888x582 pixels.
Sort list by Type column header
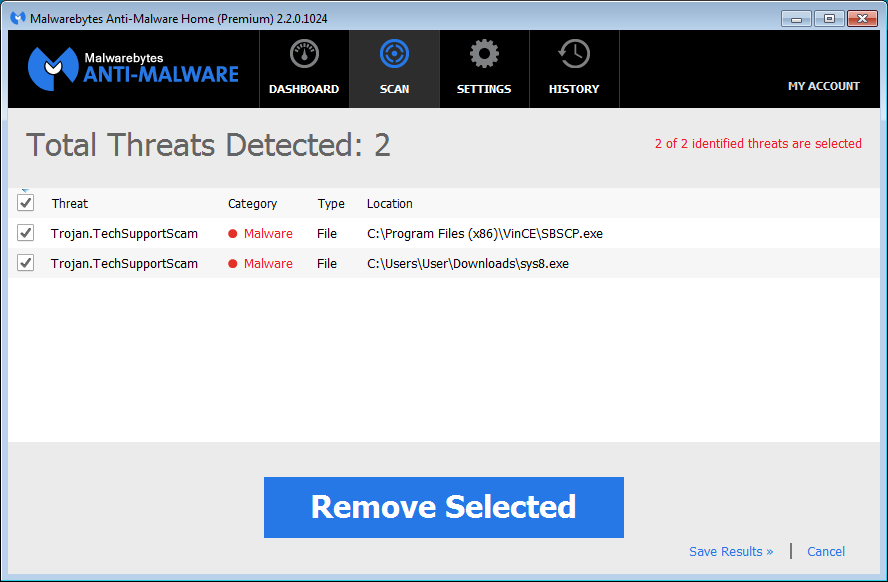click(x=331, y=204)
